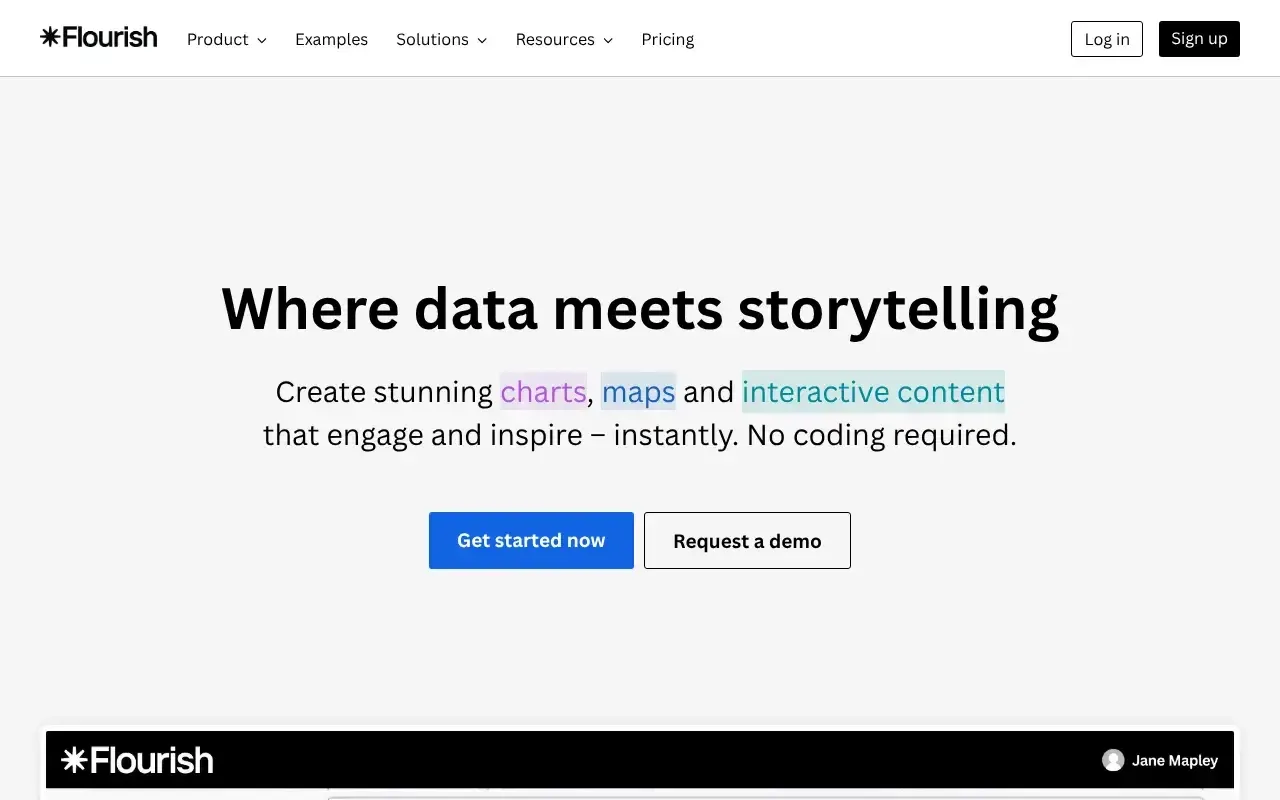Screen dimensions: 1280x800
Task: Expand the Resources dropdown chevron
Action: point(608,40)
